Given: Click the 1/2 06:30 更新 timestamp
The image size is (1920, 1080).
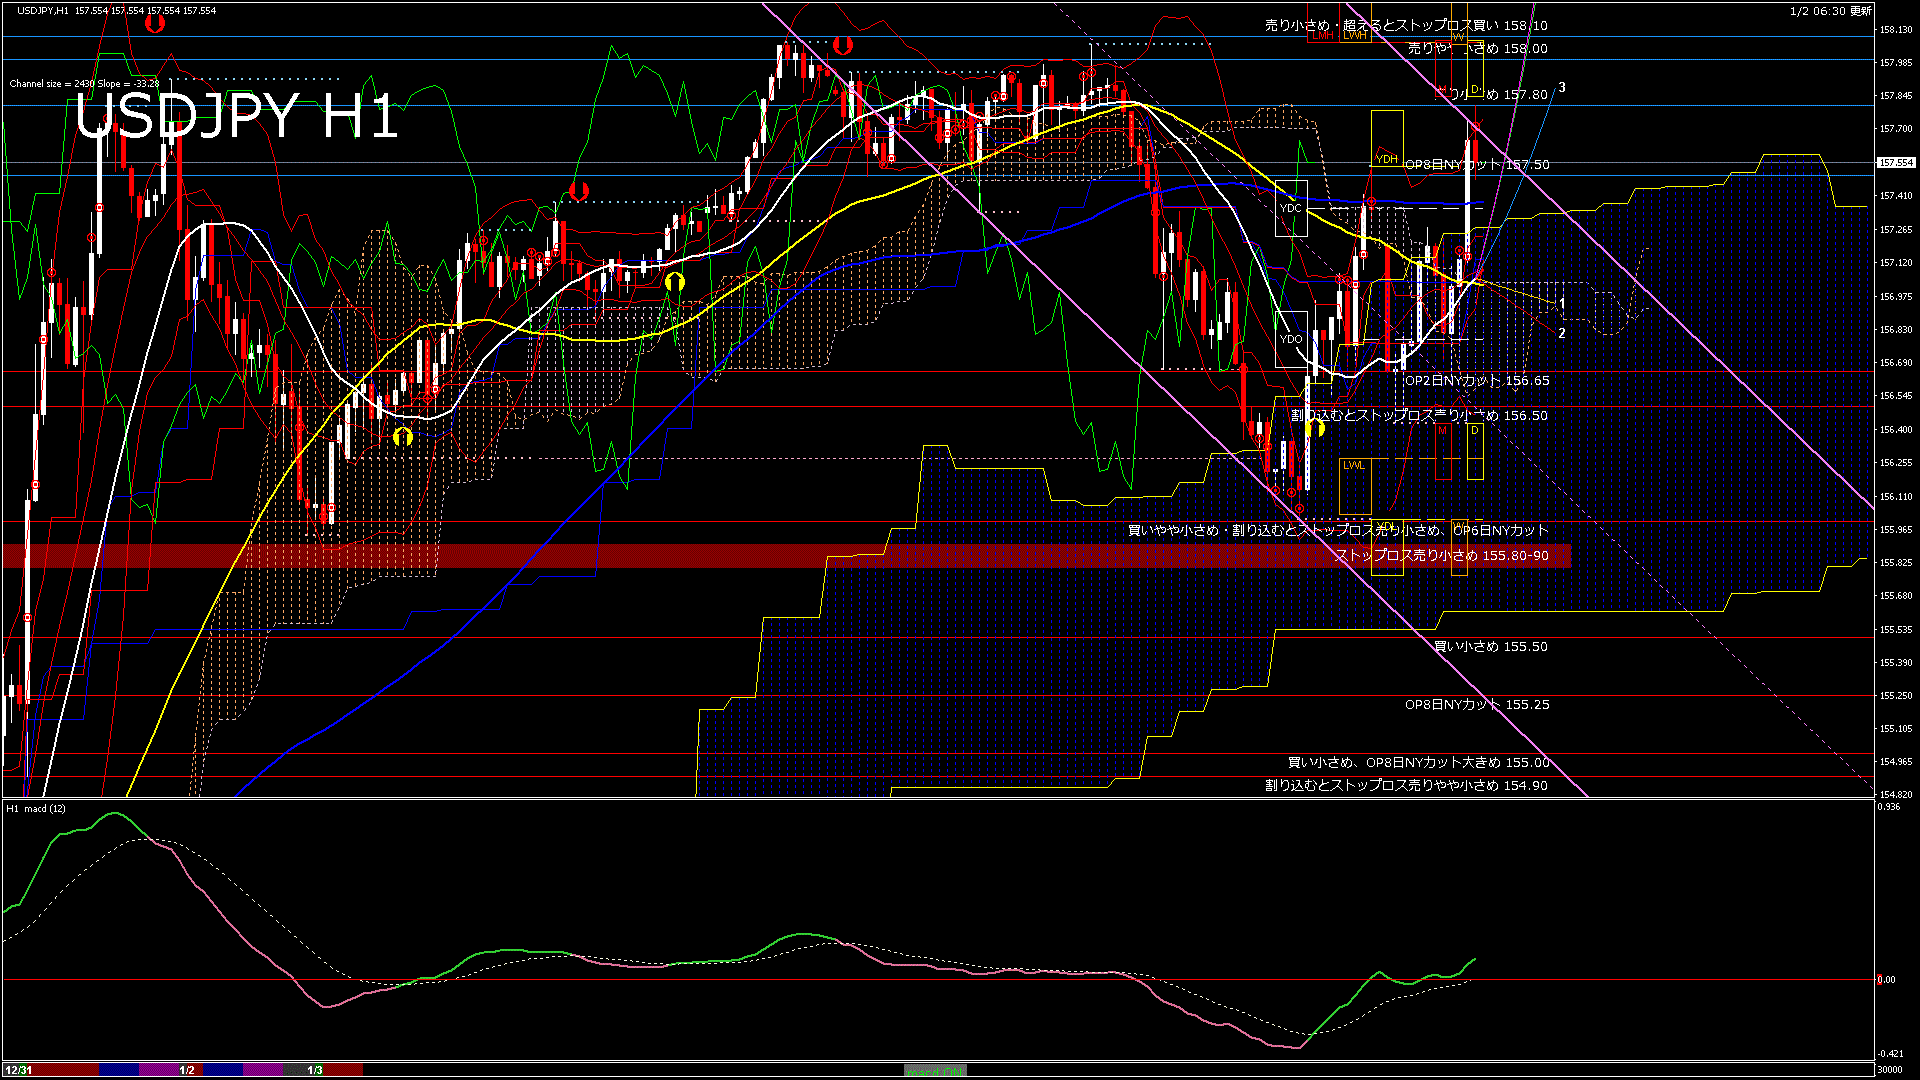Looking at the screenshot, I should pyautogui.click(x=1830, y=11).
